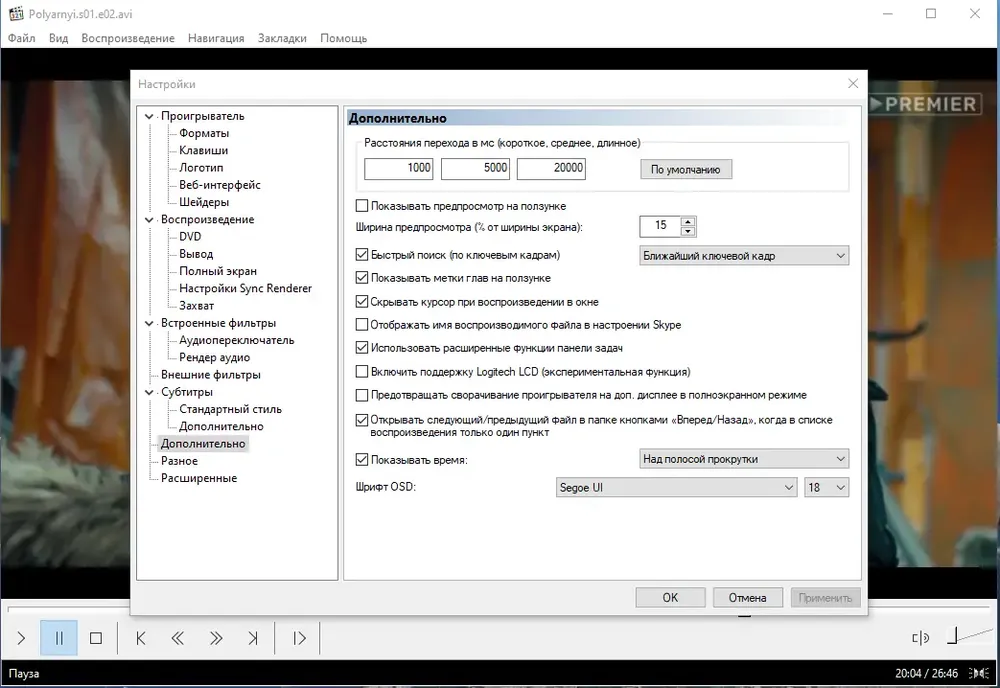Mute audio via the speaker icon

[x=920, y=638]
